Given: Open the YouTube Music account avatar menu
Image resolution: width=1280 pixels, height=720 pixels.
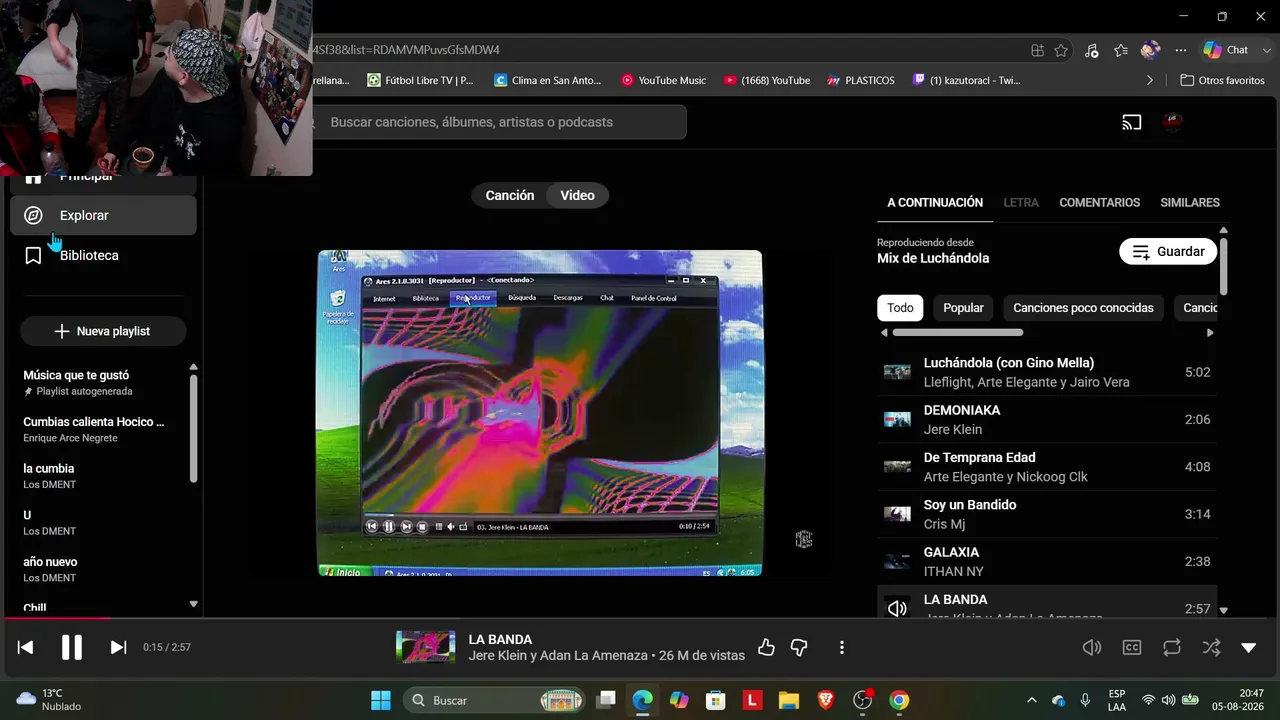Looking at the screenshot, I should pos(1174,122).
